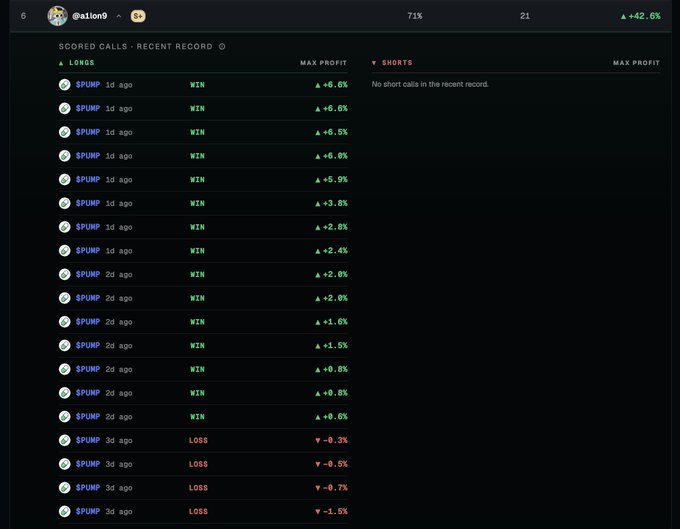Click the +3.8% max profit value
The height and width of the screenshot is (529, 680).
coord(331,203)
